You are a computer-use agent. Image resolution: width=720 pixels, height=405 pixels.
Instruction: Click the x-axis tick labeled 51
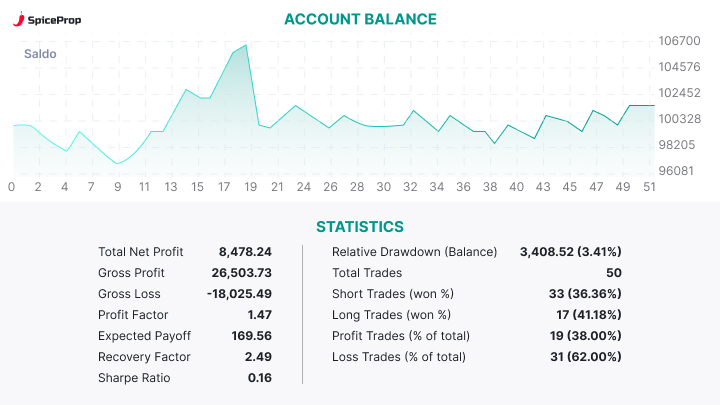point(651,187)
